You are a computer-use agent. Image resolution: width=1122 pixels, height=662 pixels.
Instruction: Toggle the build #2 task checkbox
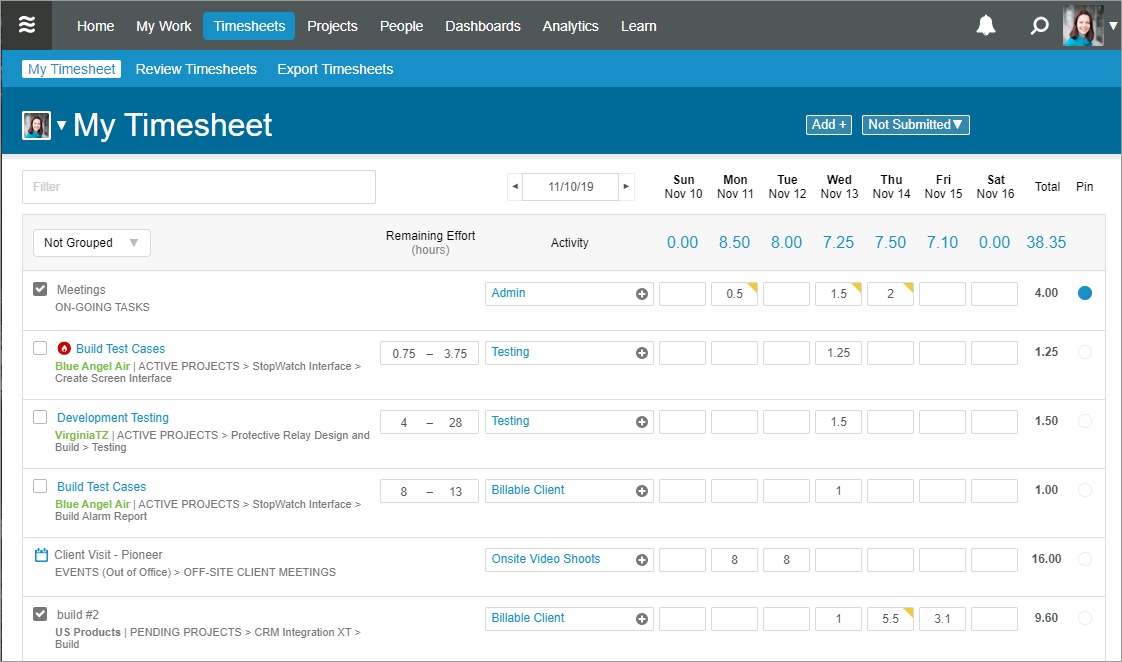tap(40, 614)
